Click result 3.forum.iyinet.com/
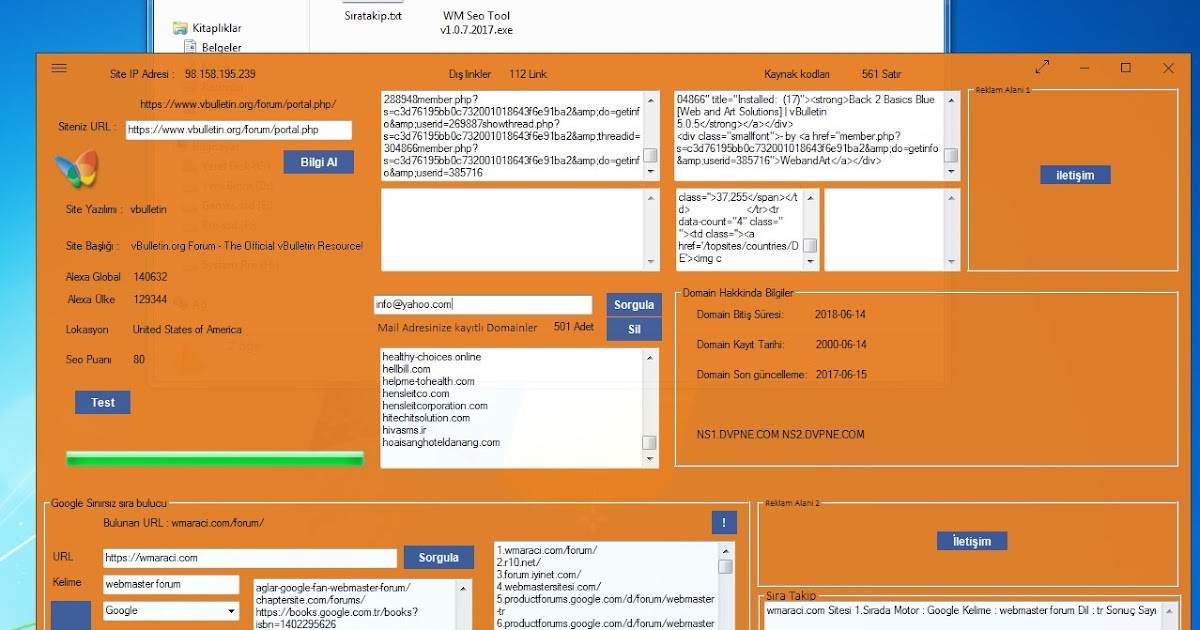 (x=539, y=575)
